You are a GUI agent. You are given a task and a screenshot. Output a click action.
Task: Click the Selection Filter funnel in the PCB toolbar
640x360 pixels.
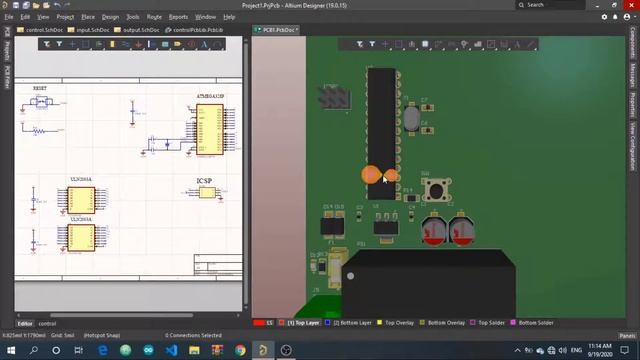(360, 44)
